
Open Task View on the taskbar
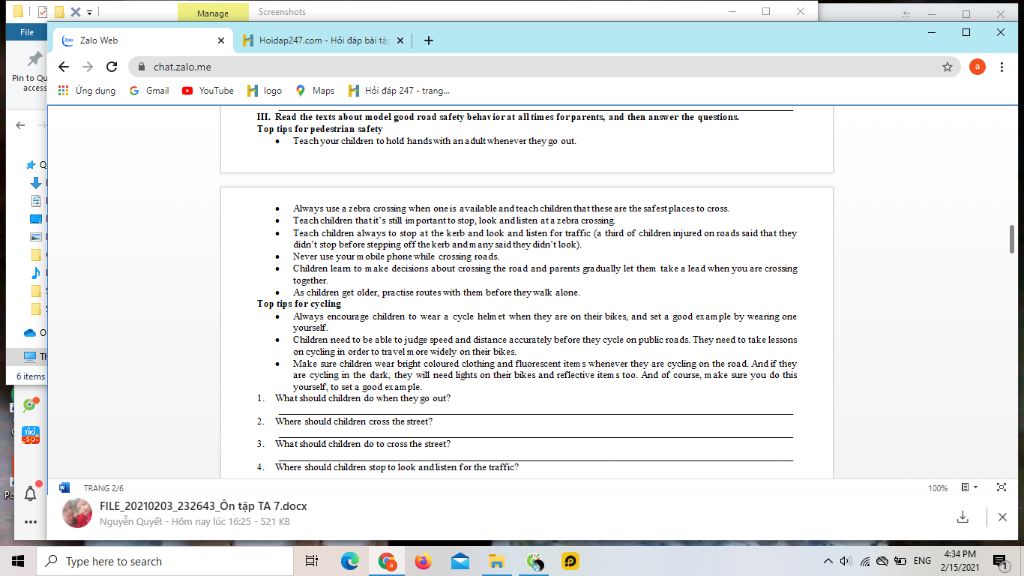[312, 561]
